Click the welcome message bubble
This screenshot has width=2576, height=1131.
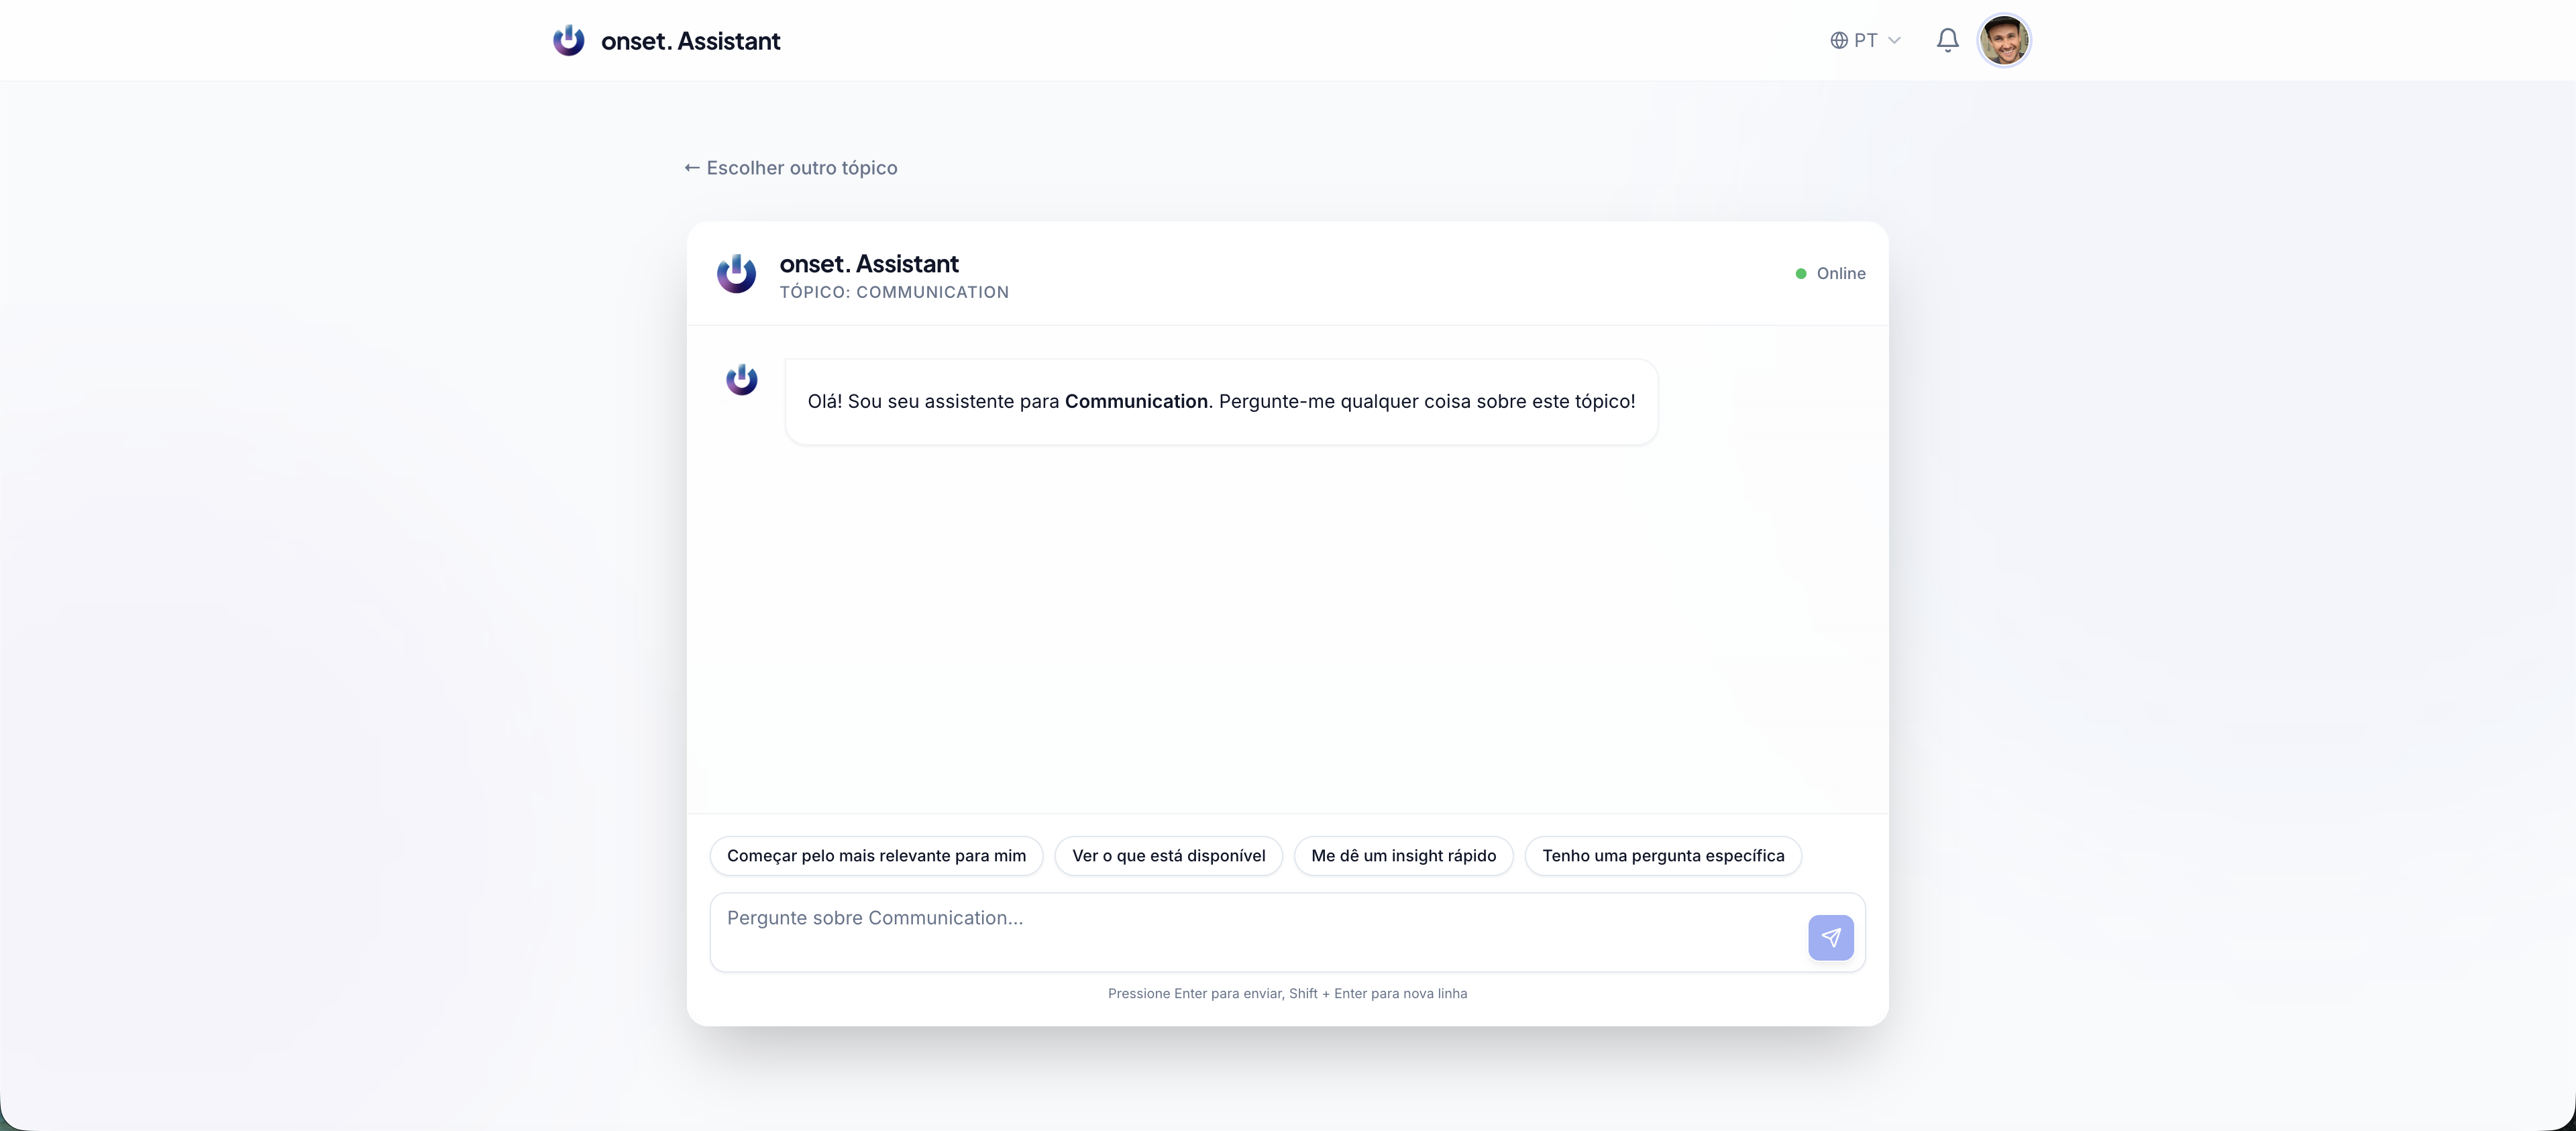click(1220, 402)
